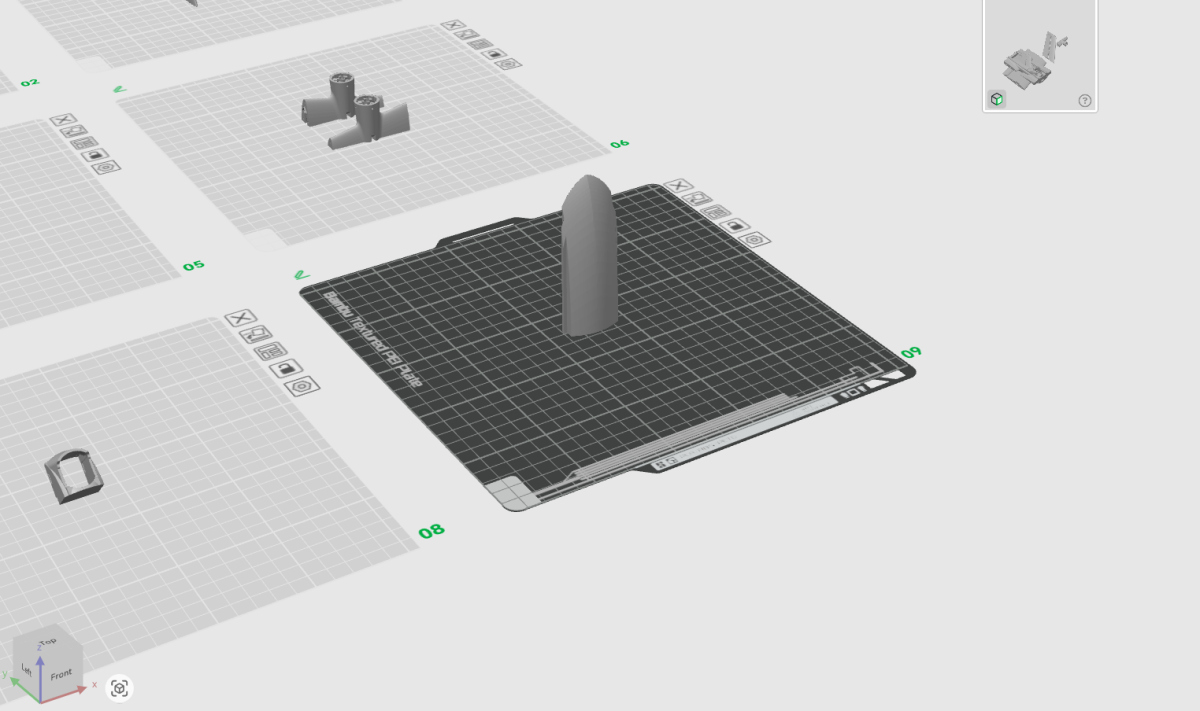Toggle the lock on plate 05
The height and width of the screenshot is (711, 1200).
pos(96,155)
